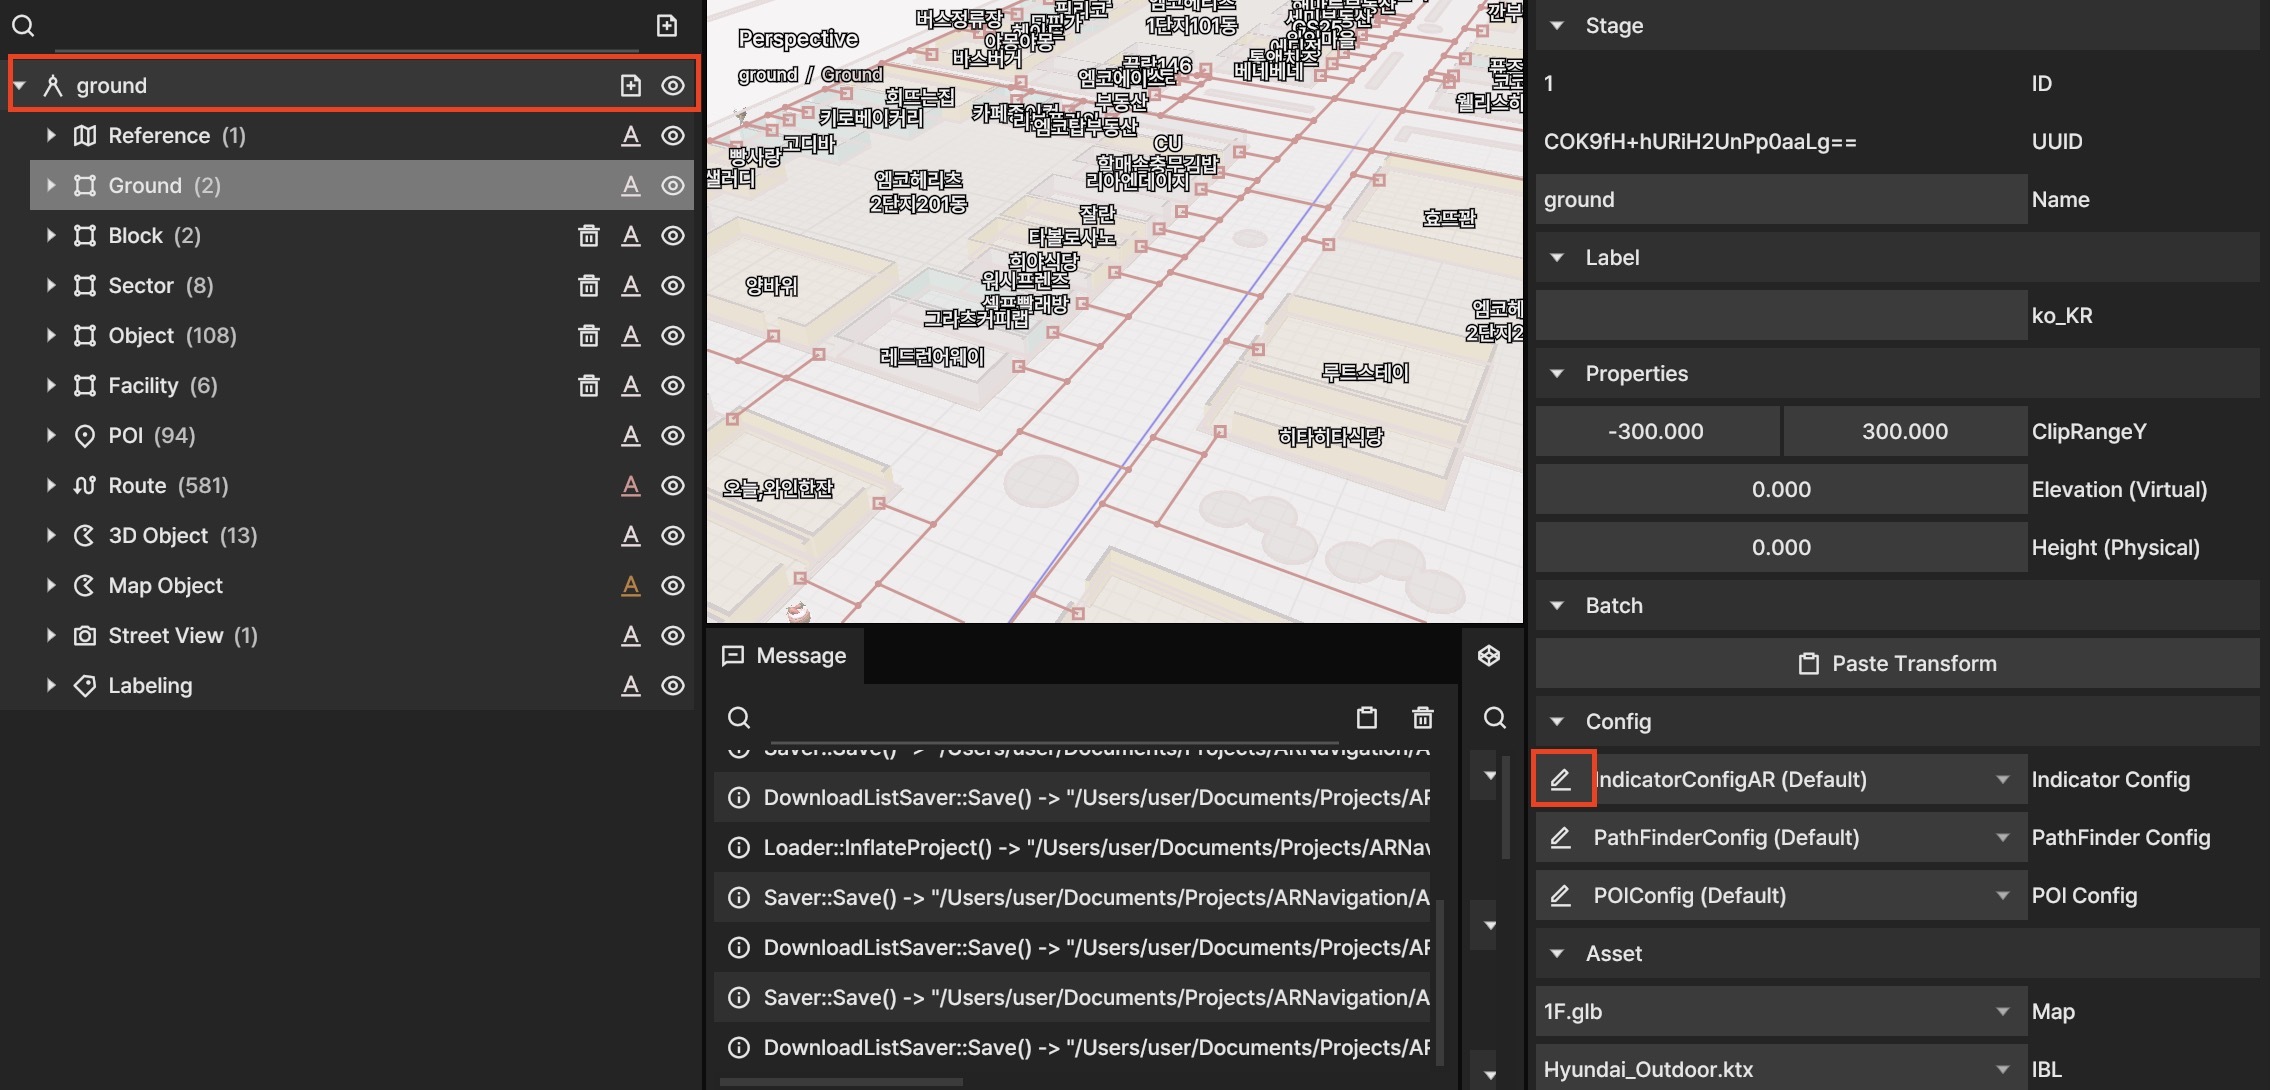Hide the POI layer with eye icon
This screenshot has width=2270, height=1090.
pos(673,436)
